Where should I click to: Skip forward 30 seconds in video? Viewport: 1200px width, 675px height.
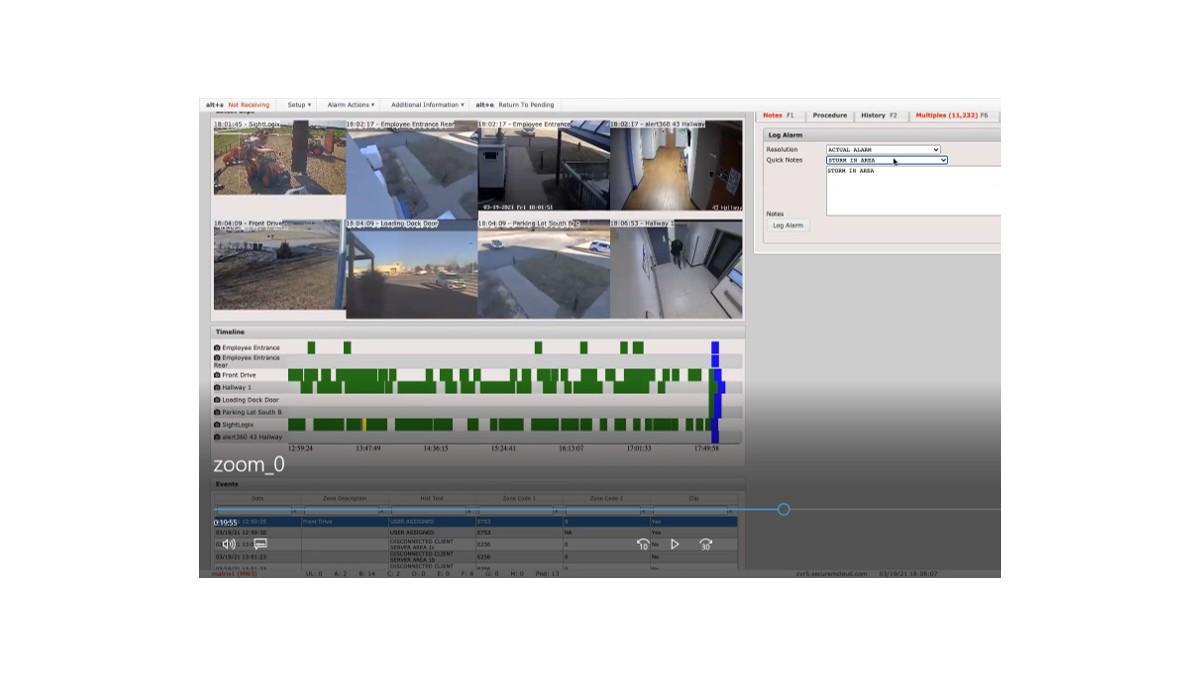coord(706,544)
